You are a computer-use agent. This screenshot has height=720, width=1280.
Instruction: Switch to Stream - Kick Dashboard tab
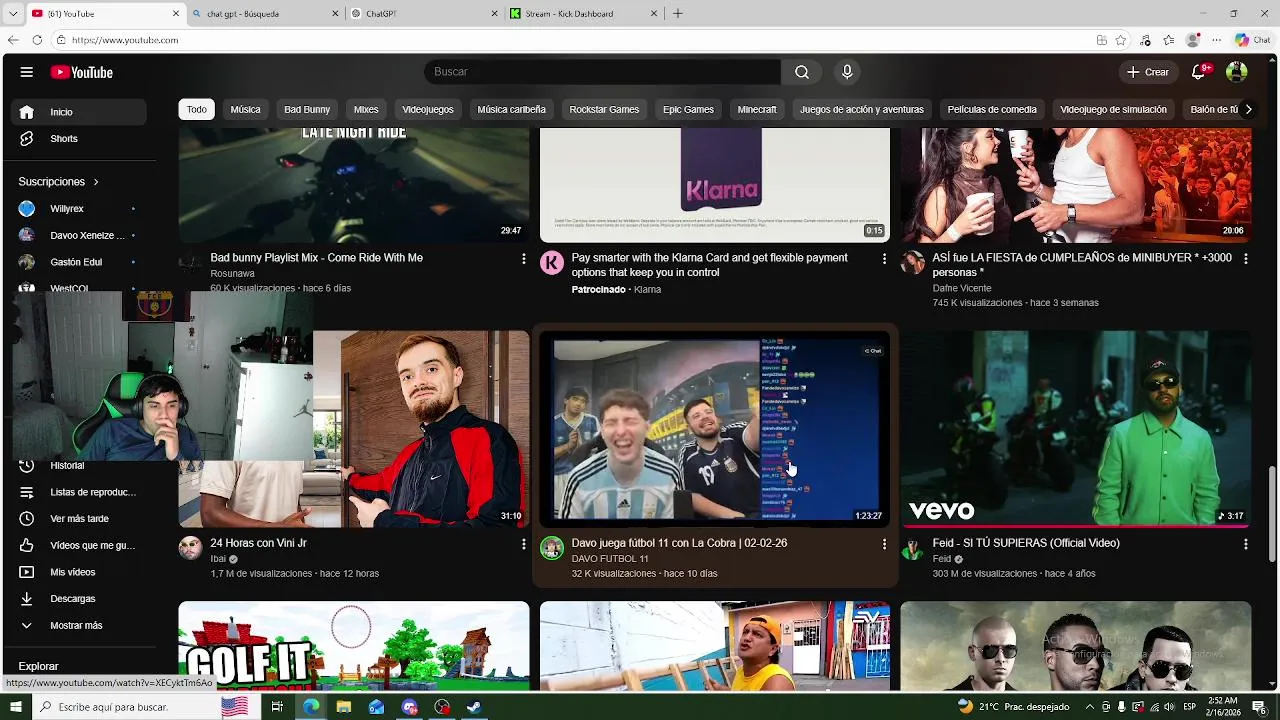pyautogui.click(x=583, y=14)
